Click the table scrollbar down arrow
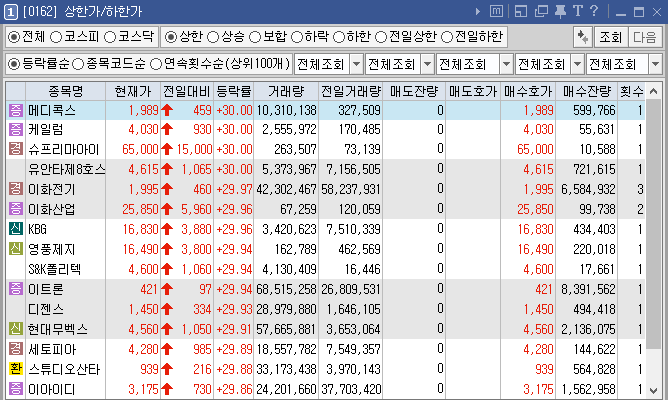Viewport: 668px width, 400px height. click(x=654, y=389)
